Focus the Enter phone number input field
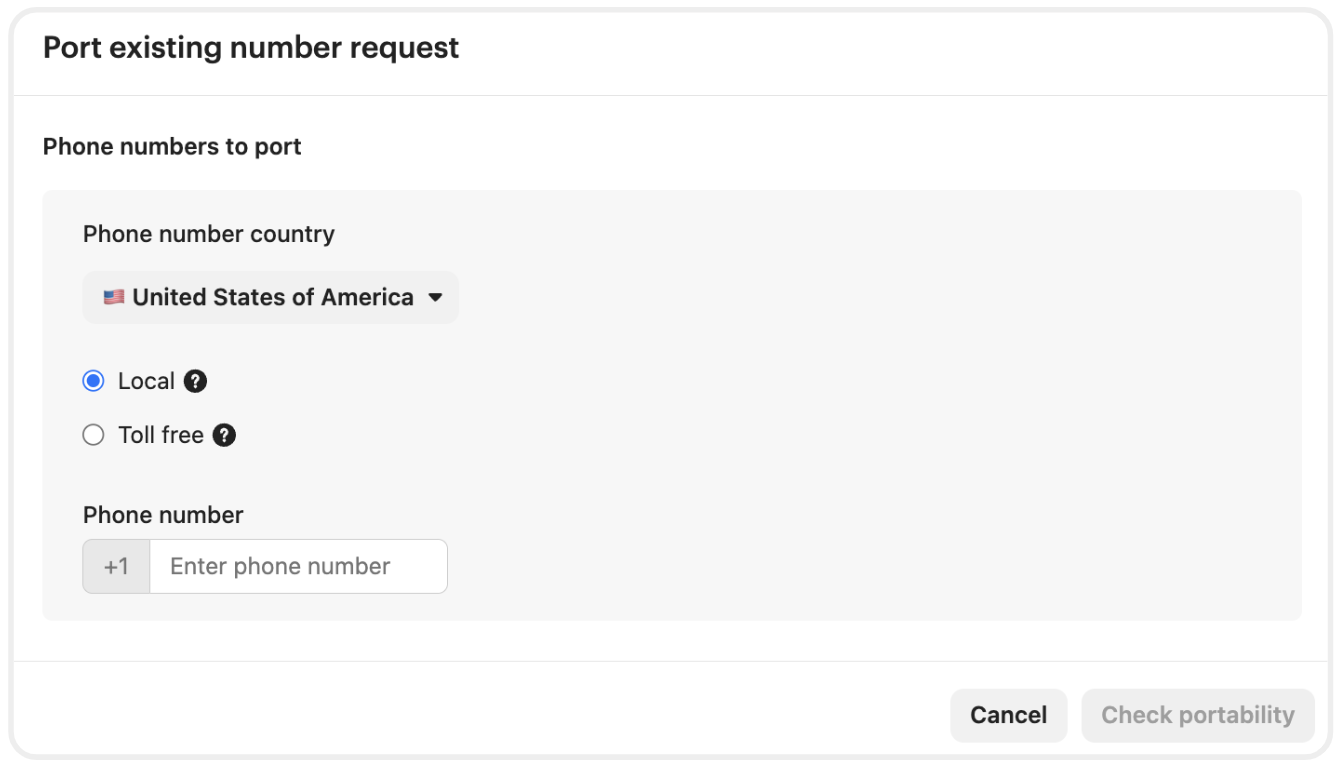This screenshot has width=1342, height=764. pos(298,566)
